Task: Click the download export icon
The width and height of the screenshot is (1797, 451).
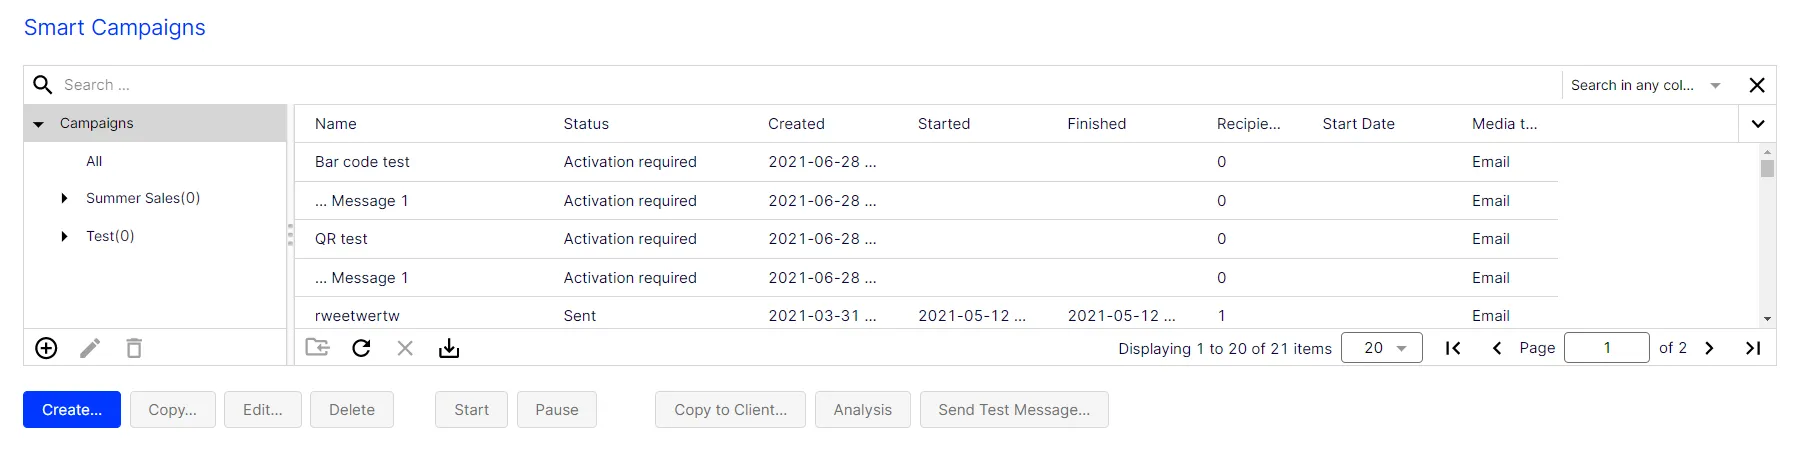Action: click(x=449, y=348)
